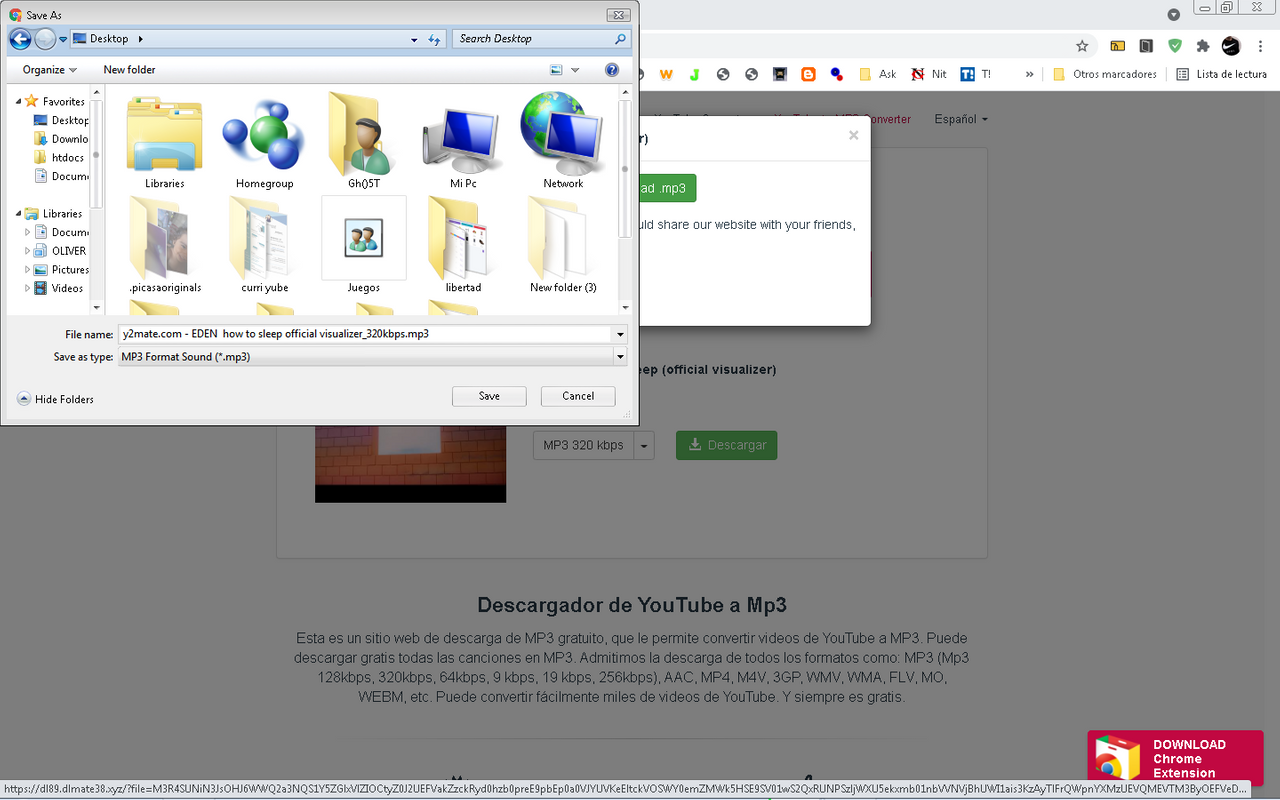
Task: Open the Ask bookmark folder
Action: 878,74
